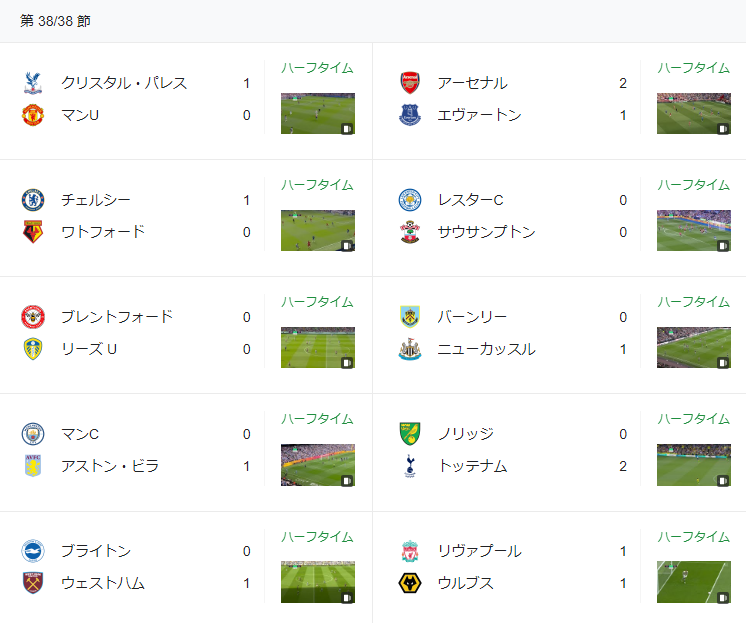Click the ブレントフォード team name
The image size is (746, 623).
(117, 317)
